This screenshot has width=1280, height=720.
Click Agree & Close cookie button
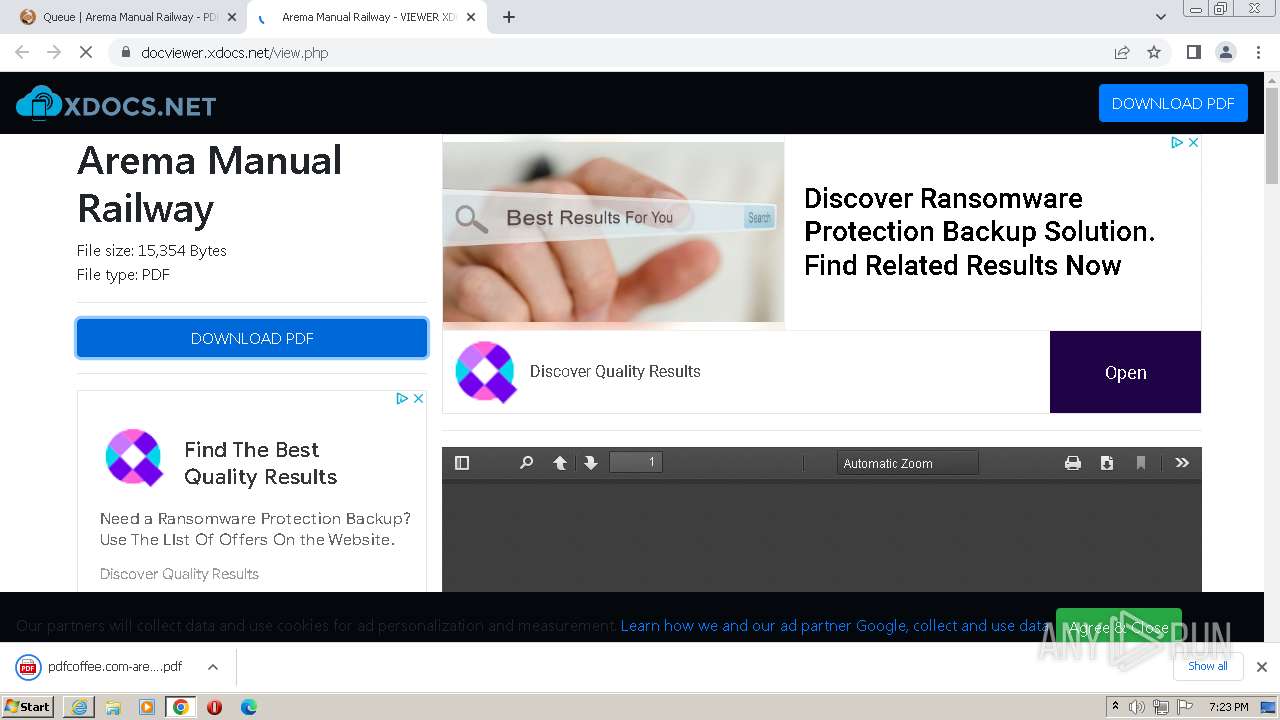[1118, 628]
